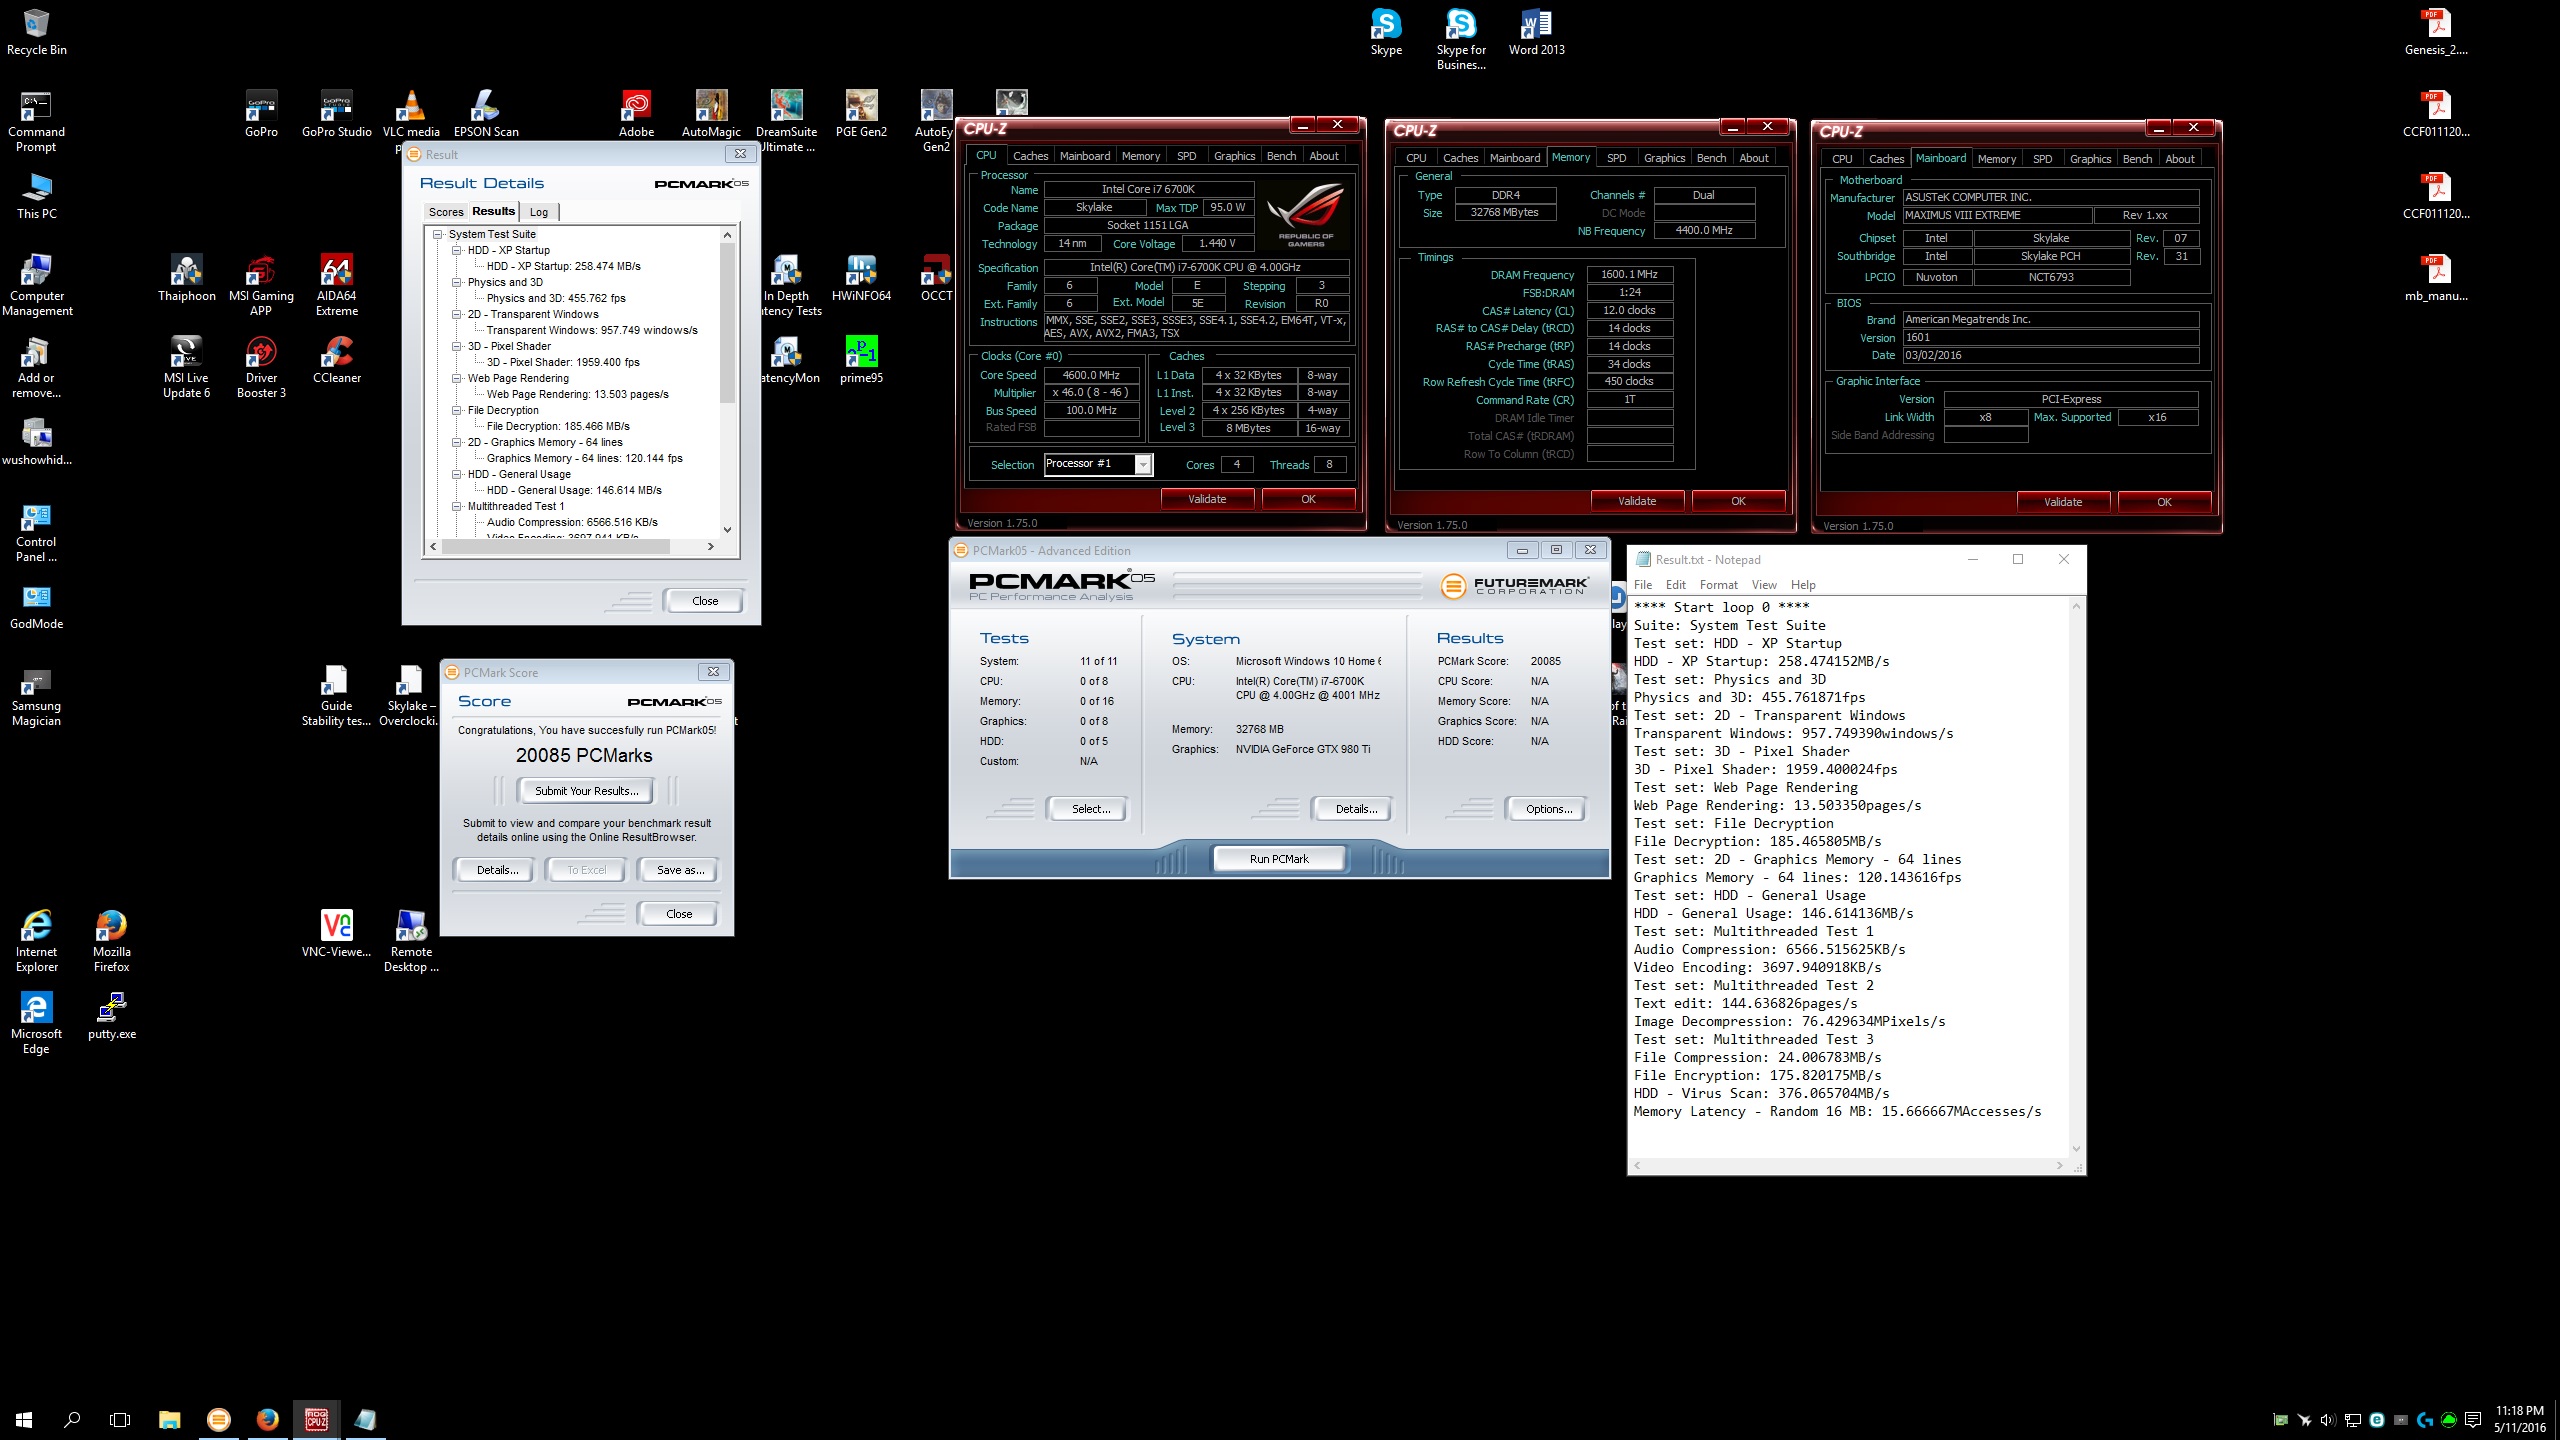This screenshot has height=1440, width=2560.
Task: Click Notepad vertical scrollbar down arrow
Action: pyautogui.click(x=2076, y=1149)
